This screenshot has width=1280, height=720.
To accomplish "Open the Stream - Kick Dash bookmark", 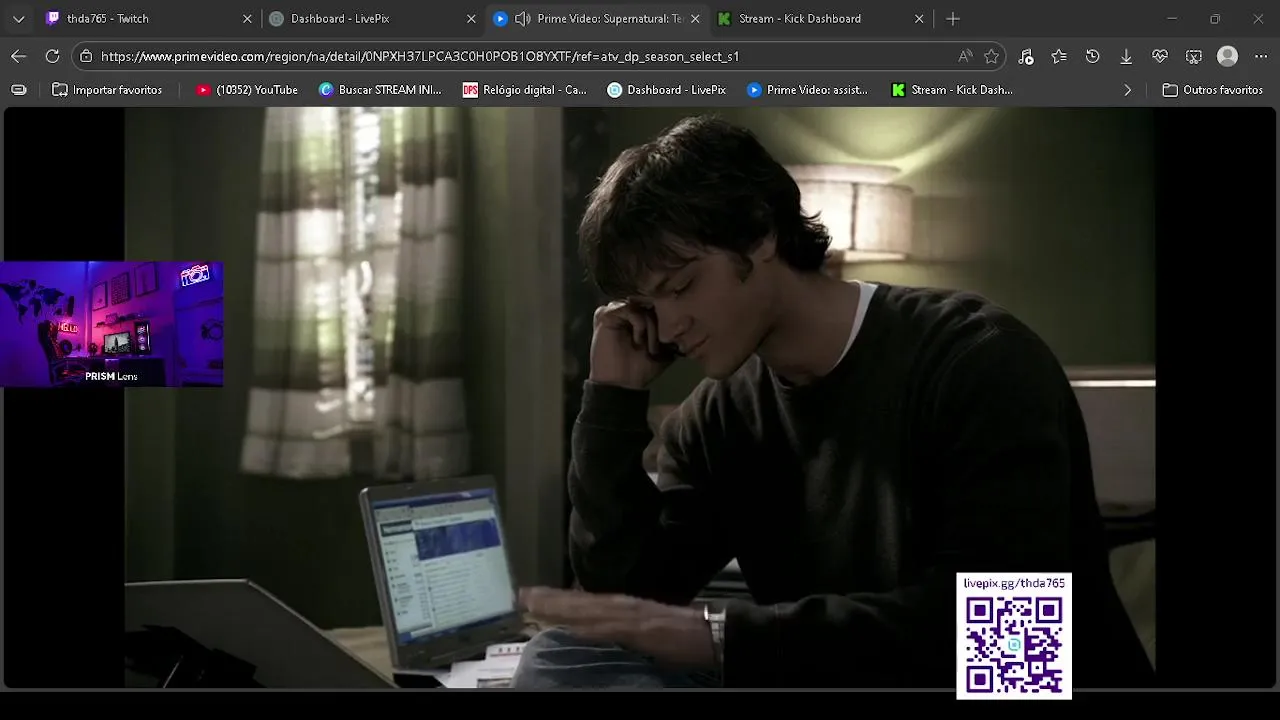I will tap(952, 90).
